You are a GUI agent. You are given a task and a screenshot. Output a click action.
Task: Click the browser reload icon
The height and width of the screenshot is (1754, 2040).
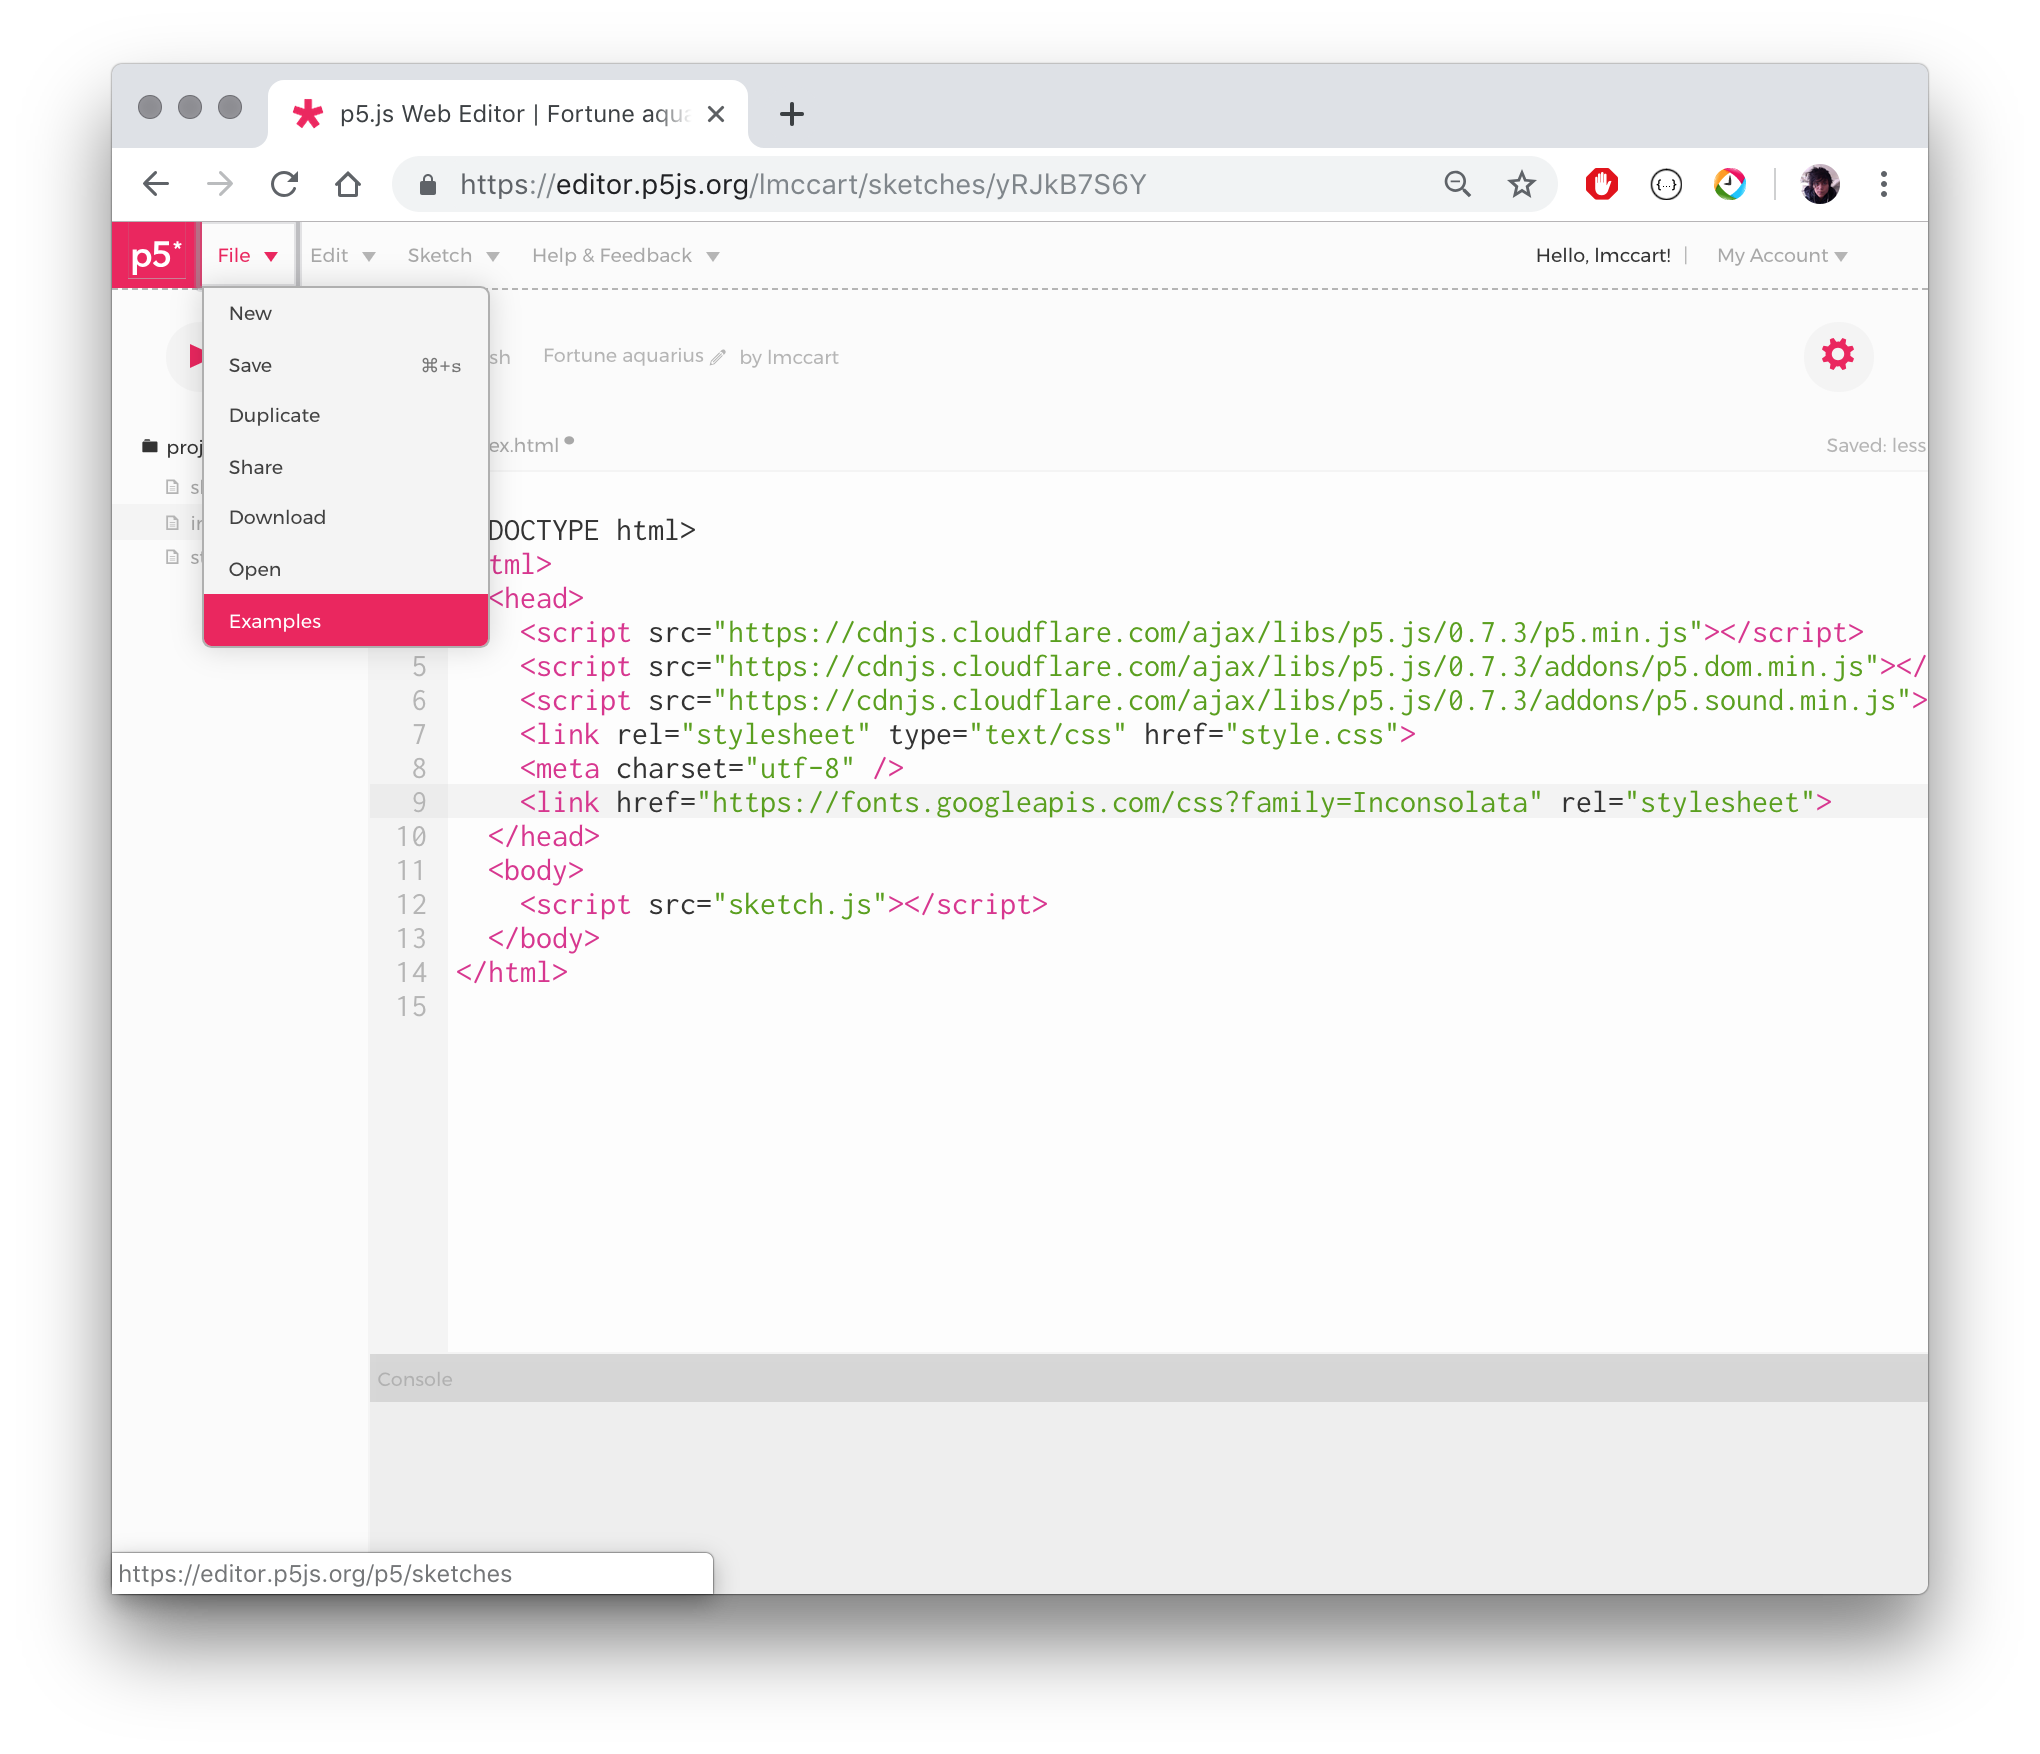click(285, 184)
